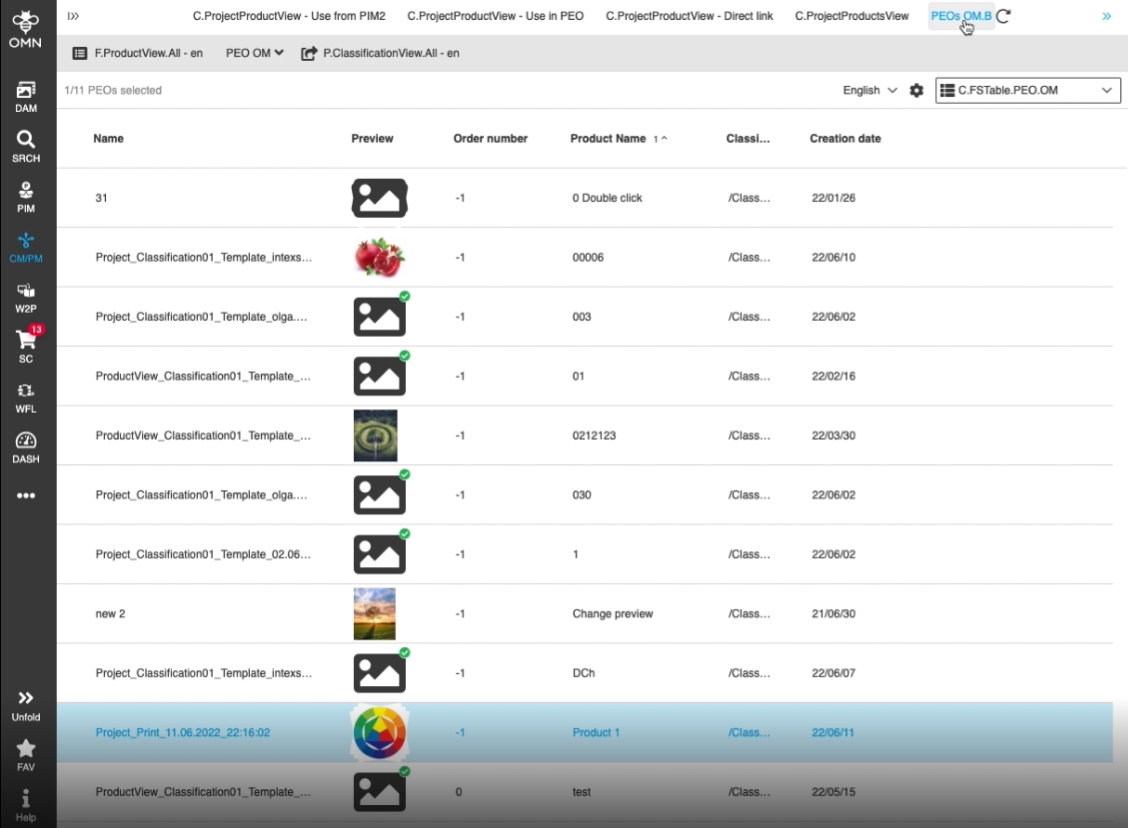
Task: Switch to C.ProjectProductView - Use from PIM2 tab
Action: click(x=289, y=16)
